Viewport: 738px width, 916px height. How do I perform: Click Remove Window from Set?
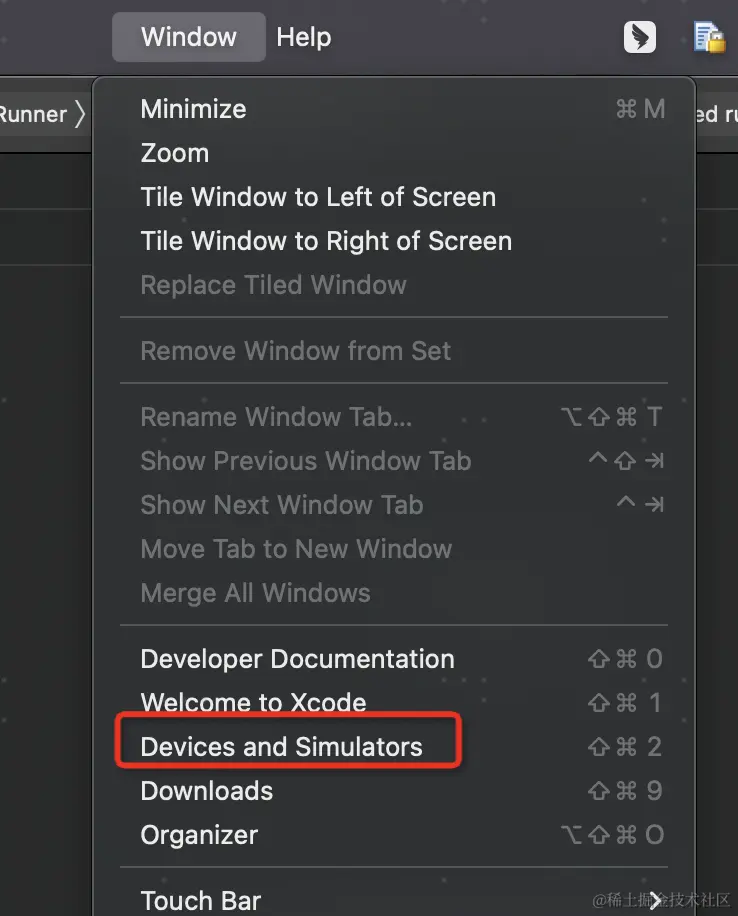295,351
